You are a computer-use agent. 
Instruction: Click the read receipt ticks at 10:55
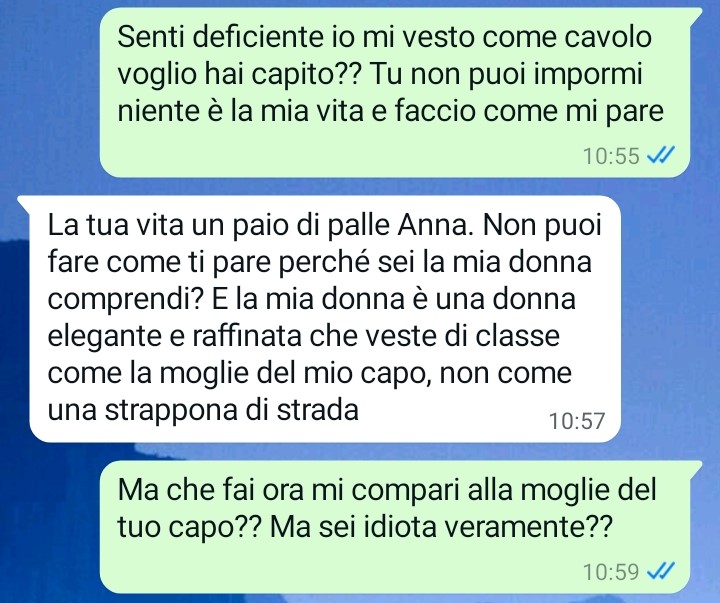[661, 155]
